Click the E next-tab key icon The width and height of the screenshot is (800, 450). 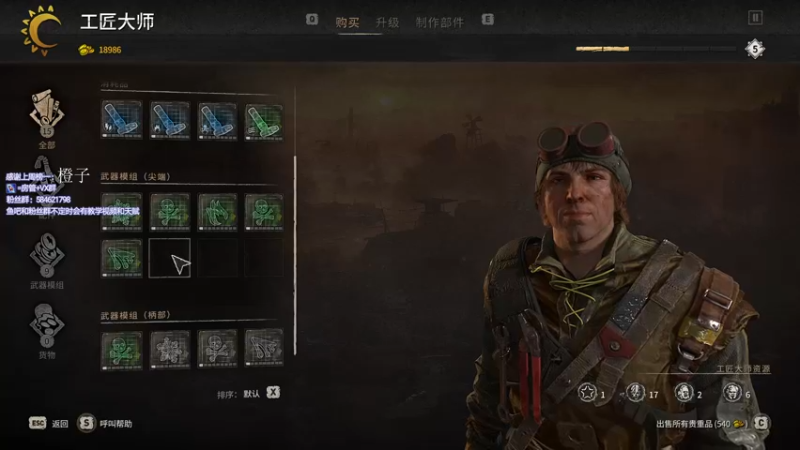point(488,19)
